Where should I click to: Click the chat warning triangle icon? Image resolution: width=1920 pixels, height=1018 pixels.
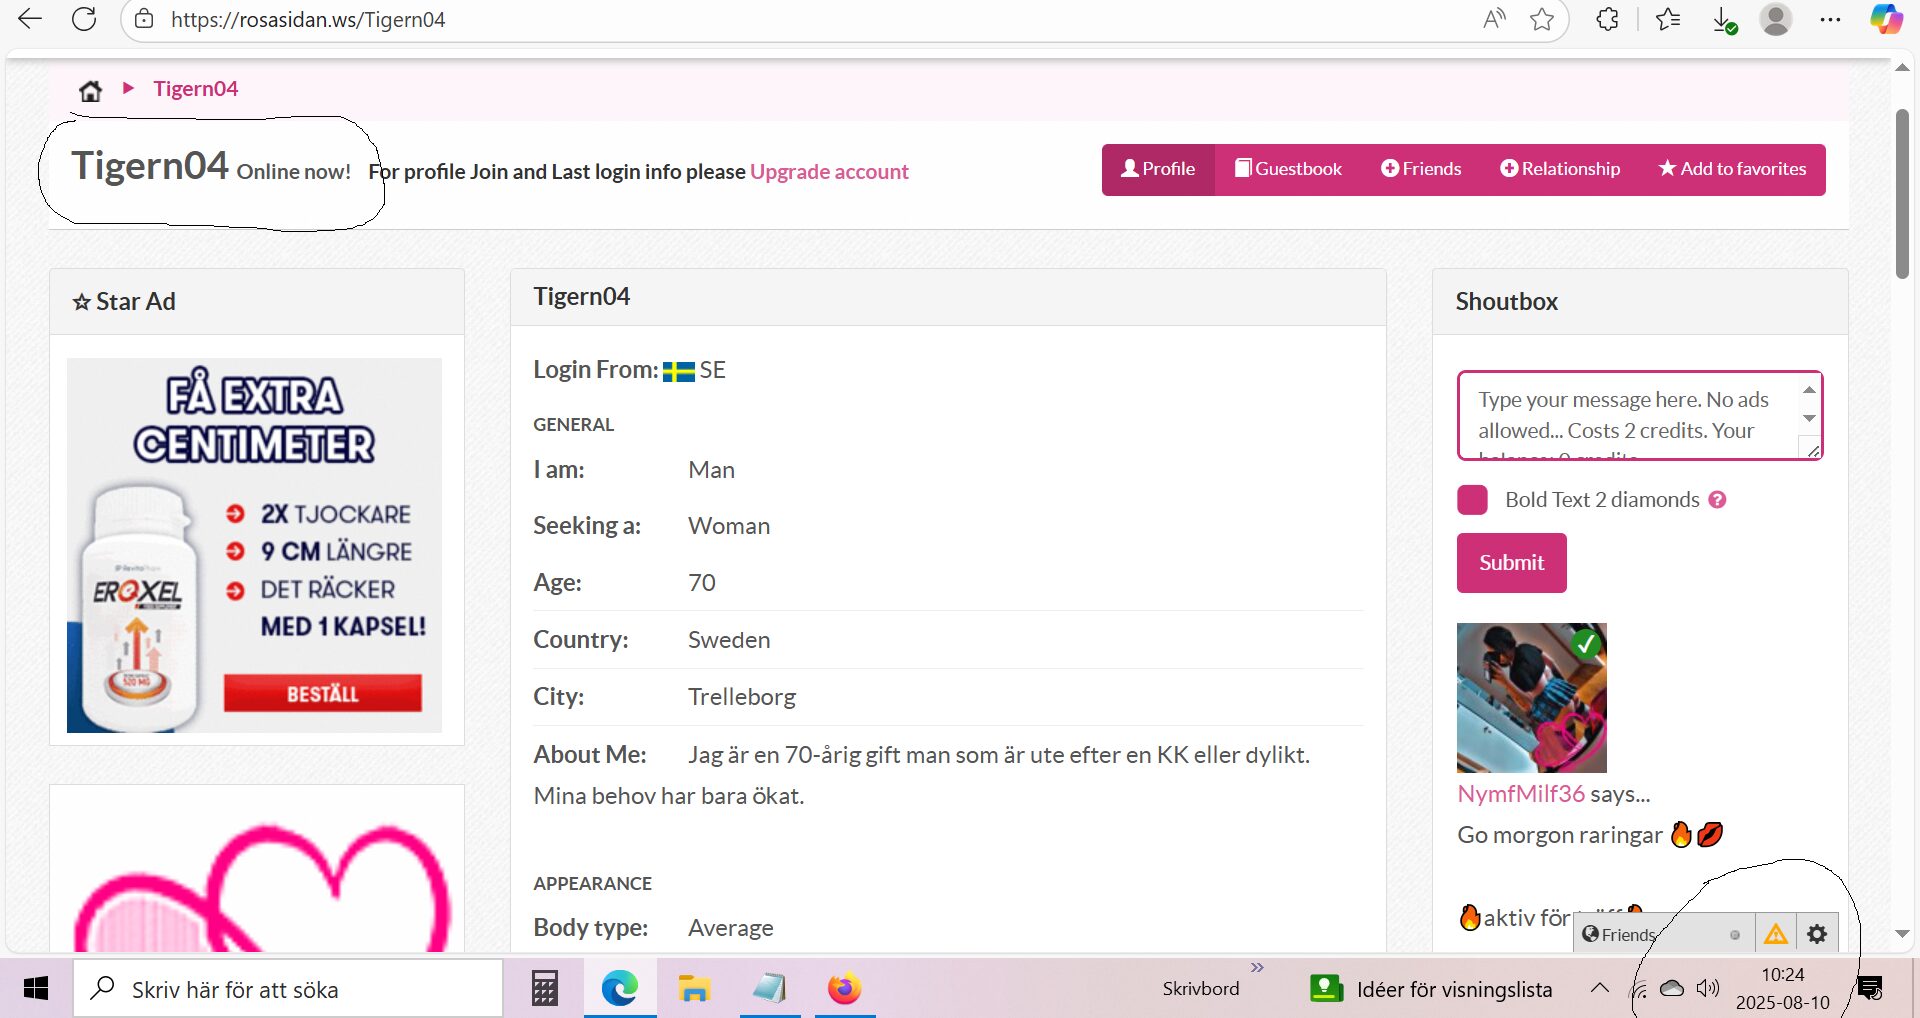tap(1776, 934)
